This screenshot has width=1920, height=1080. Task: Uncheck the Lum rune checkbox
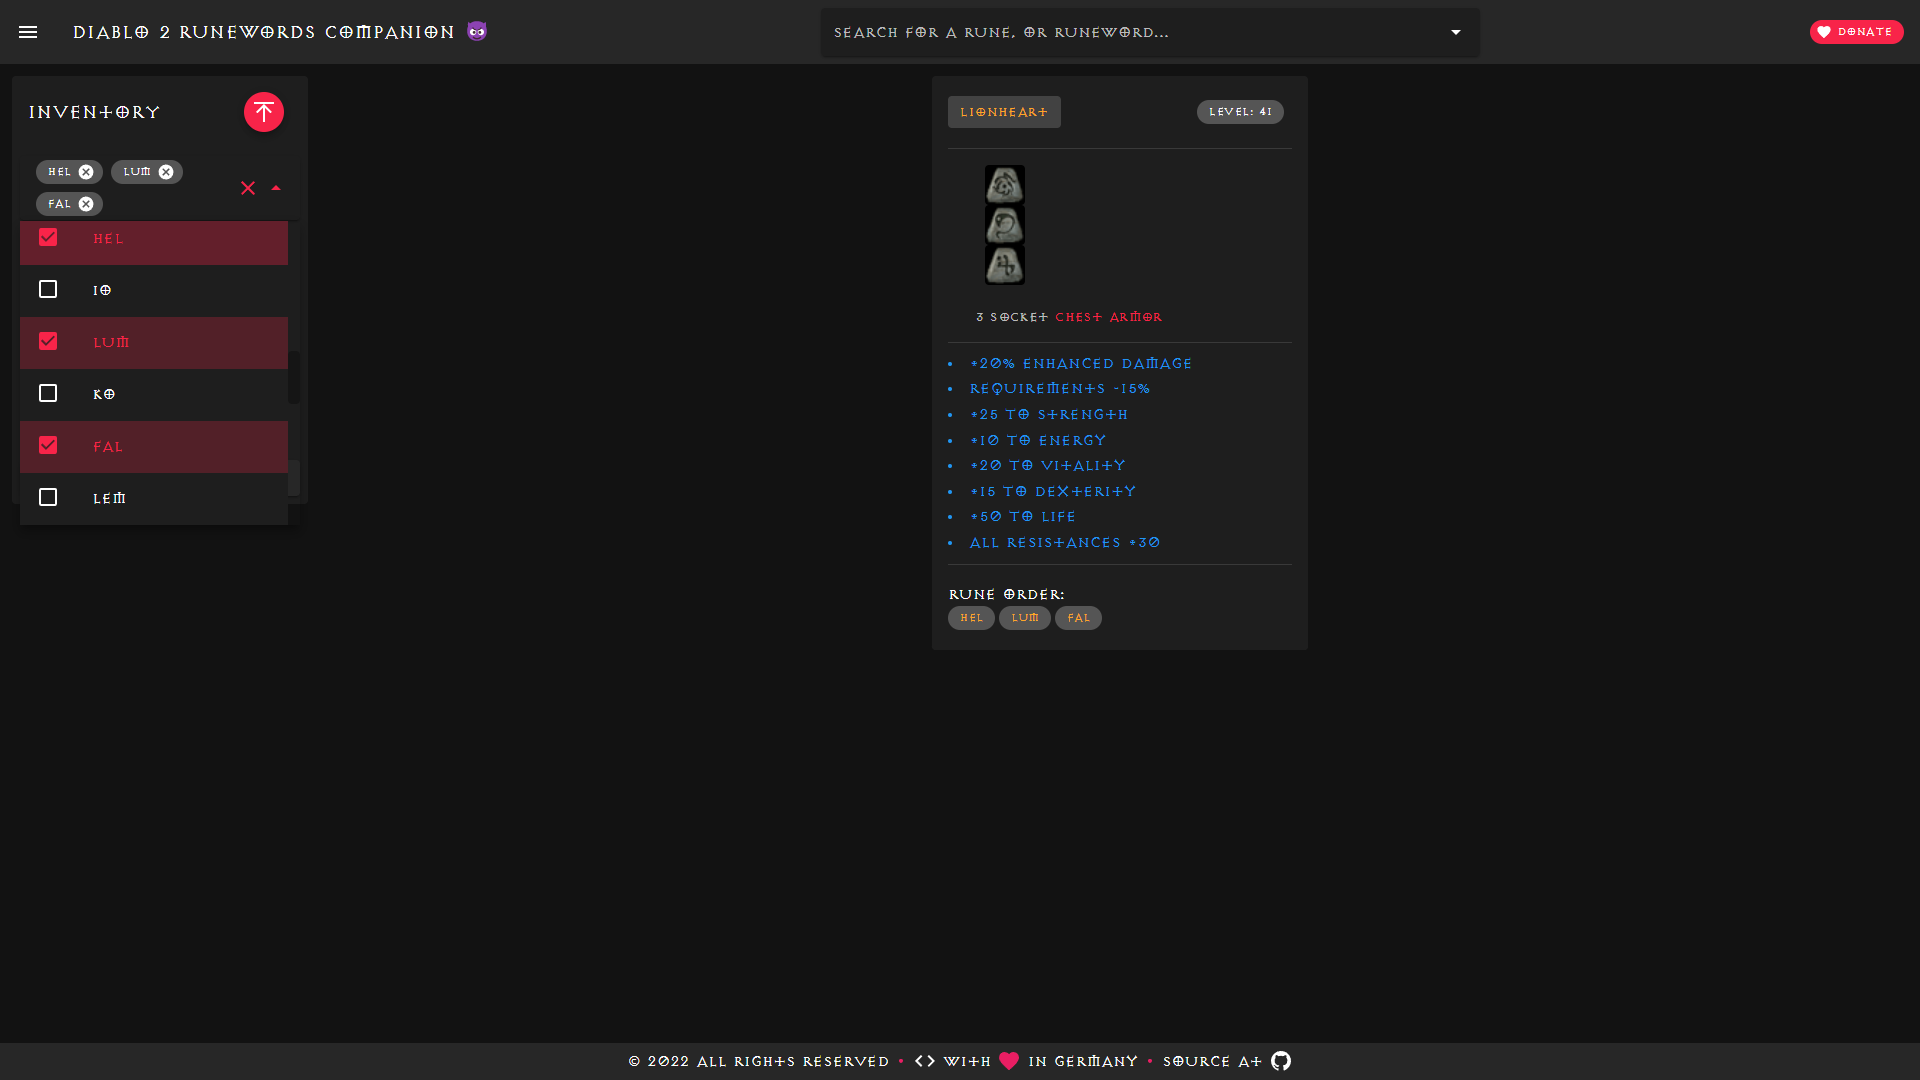pos(48,341)
